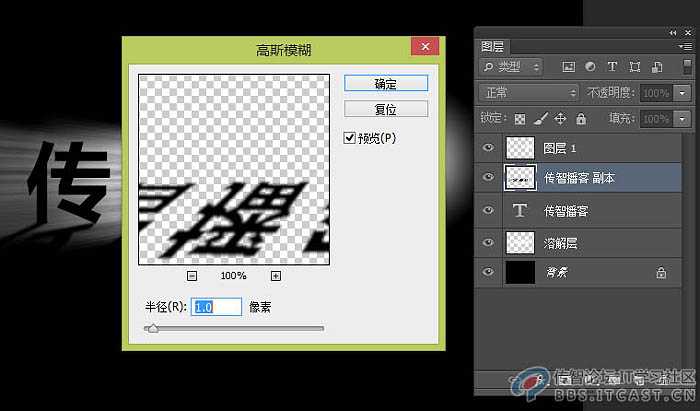Image resolution: width=700 pixels, height=411 pixels.
Task: Hide the 溶解层 layer
Action: coord(488,241)
